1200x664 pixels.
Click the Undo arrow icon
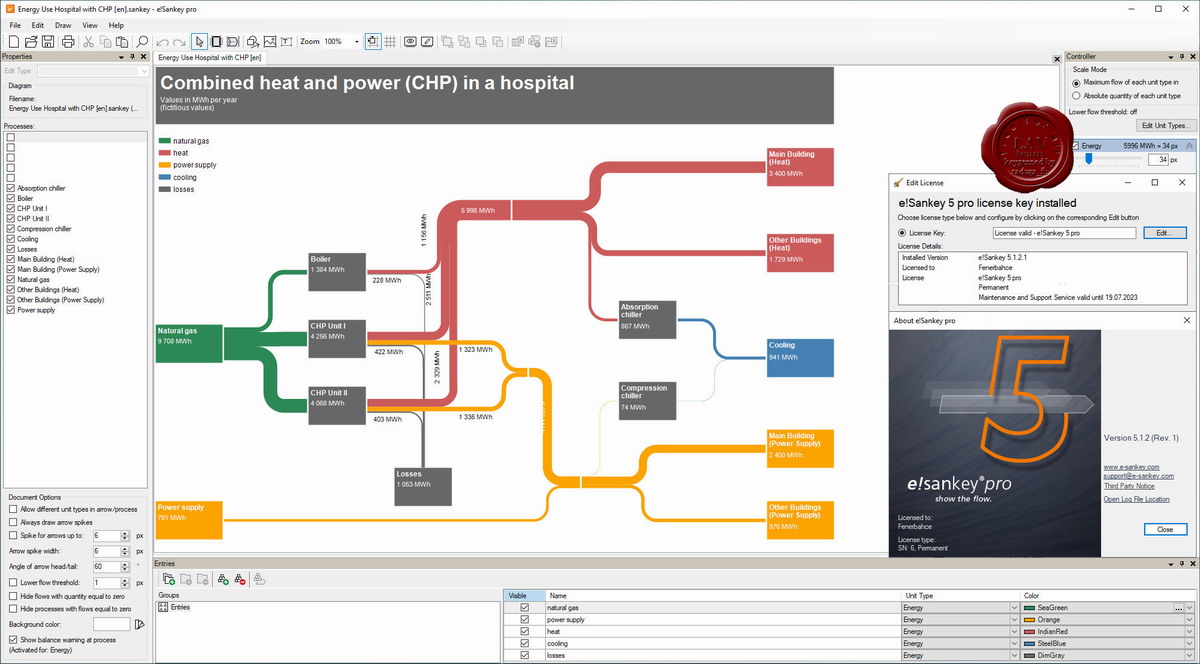(162, 42)
